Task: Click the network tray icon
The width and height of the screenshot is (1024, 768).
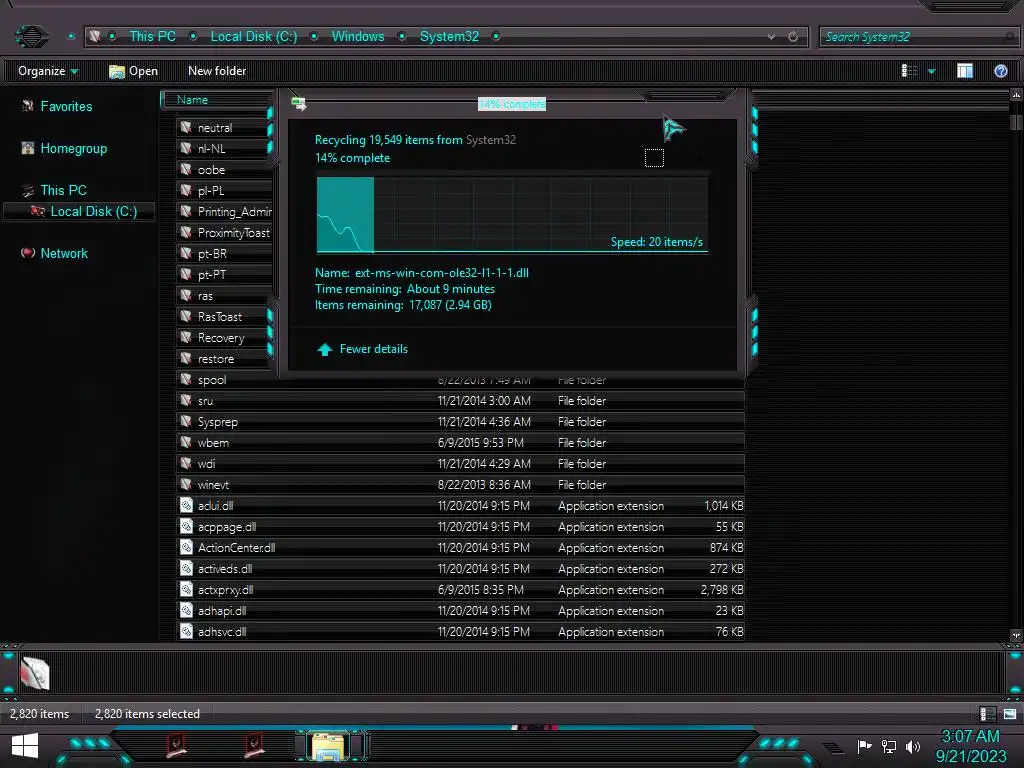Action: click(888, 746)
